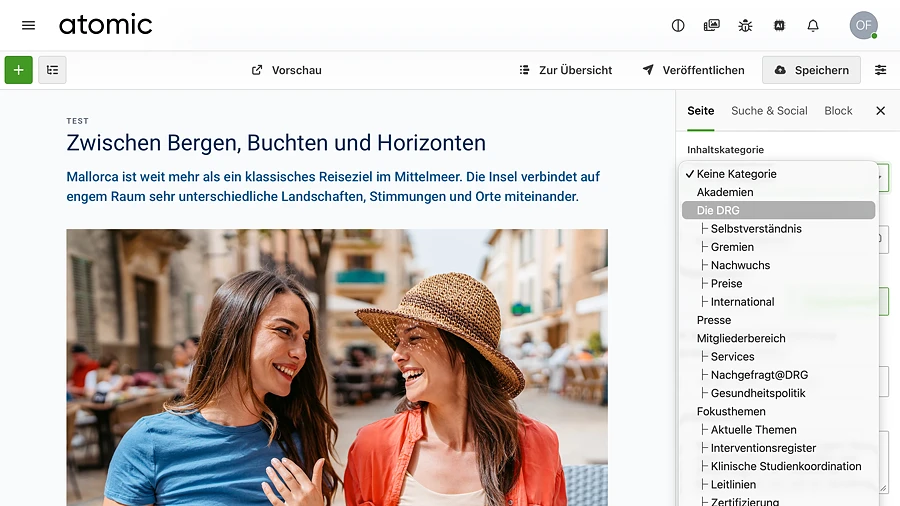Click Veröffentlichen to publish the page
The image size is (900, 506).
click(693, 70)
